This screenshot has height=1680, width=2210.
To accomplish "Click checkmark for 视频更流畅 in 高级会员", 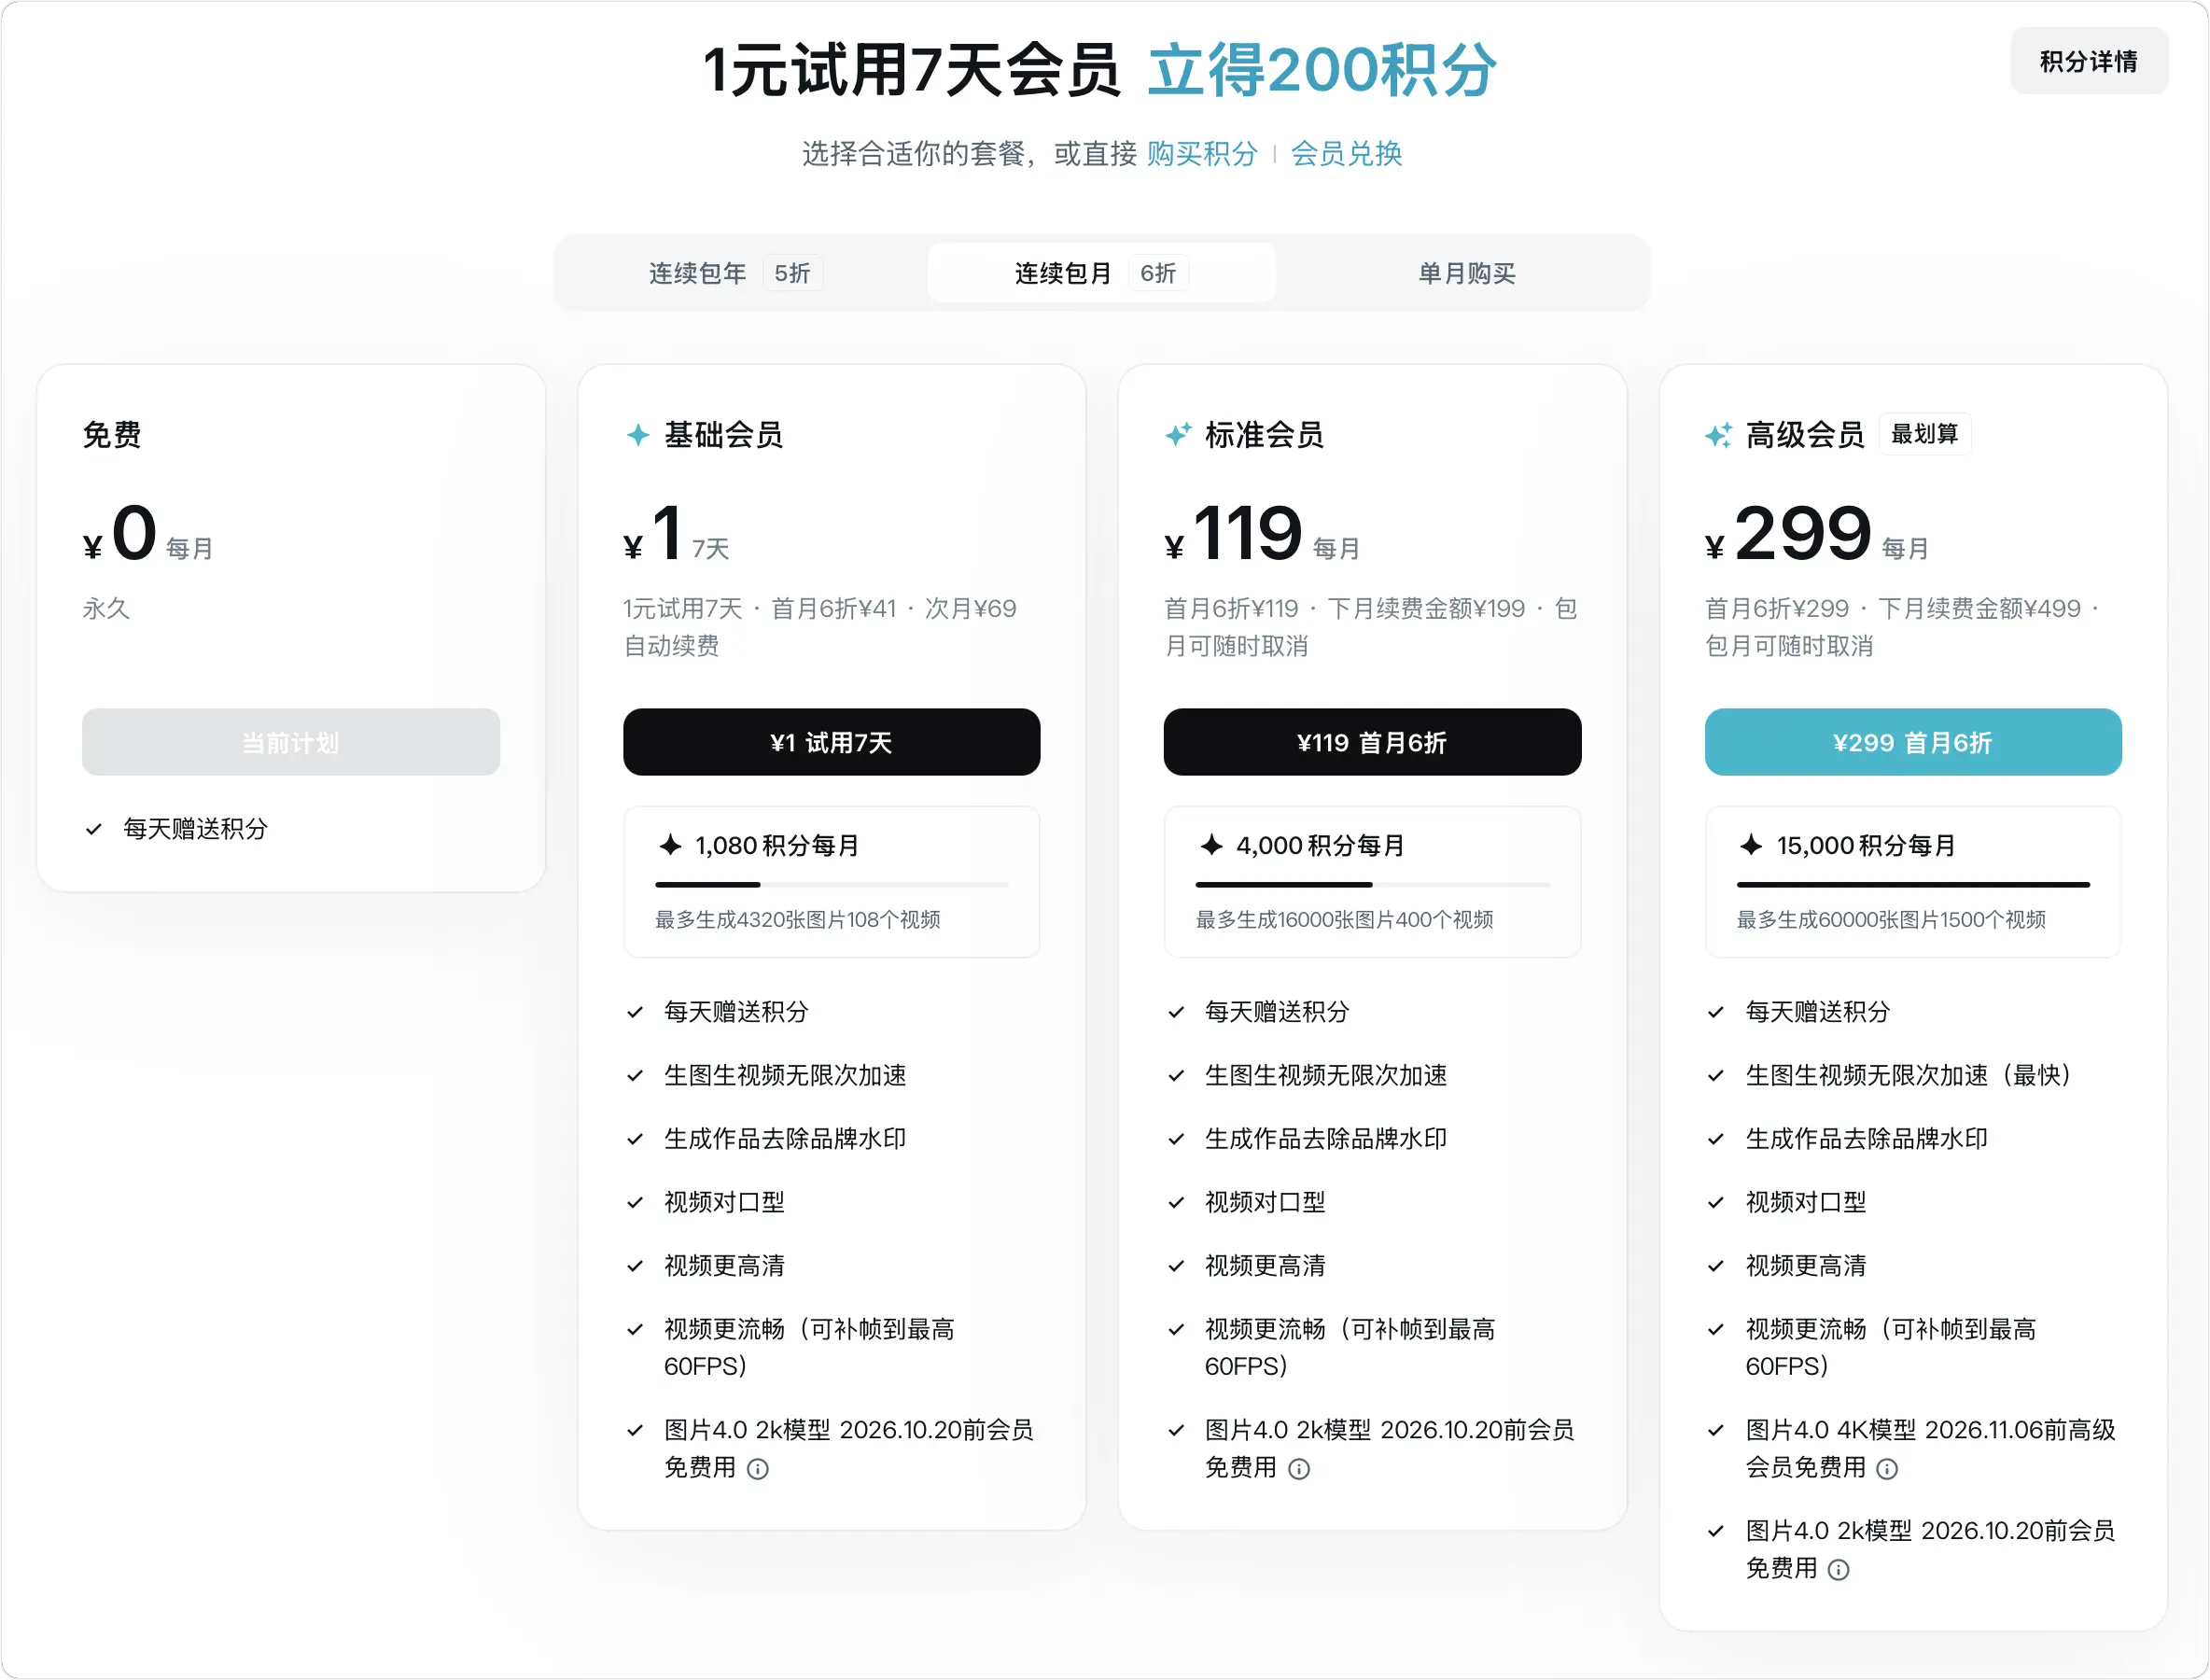I will pos(1716,1330).
